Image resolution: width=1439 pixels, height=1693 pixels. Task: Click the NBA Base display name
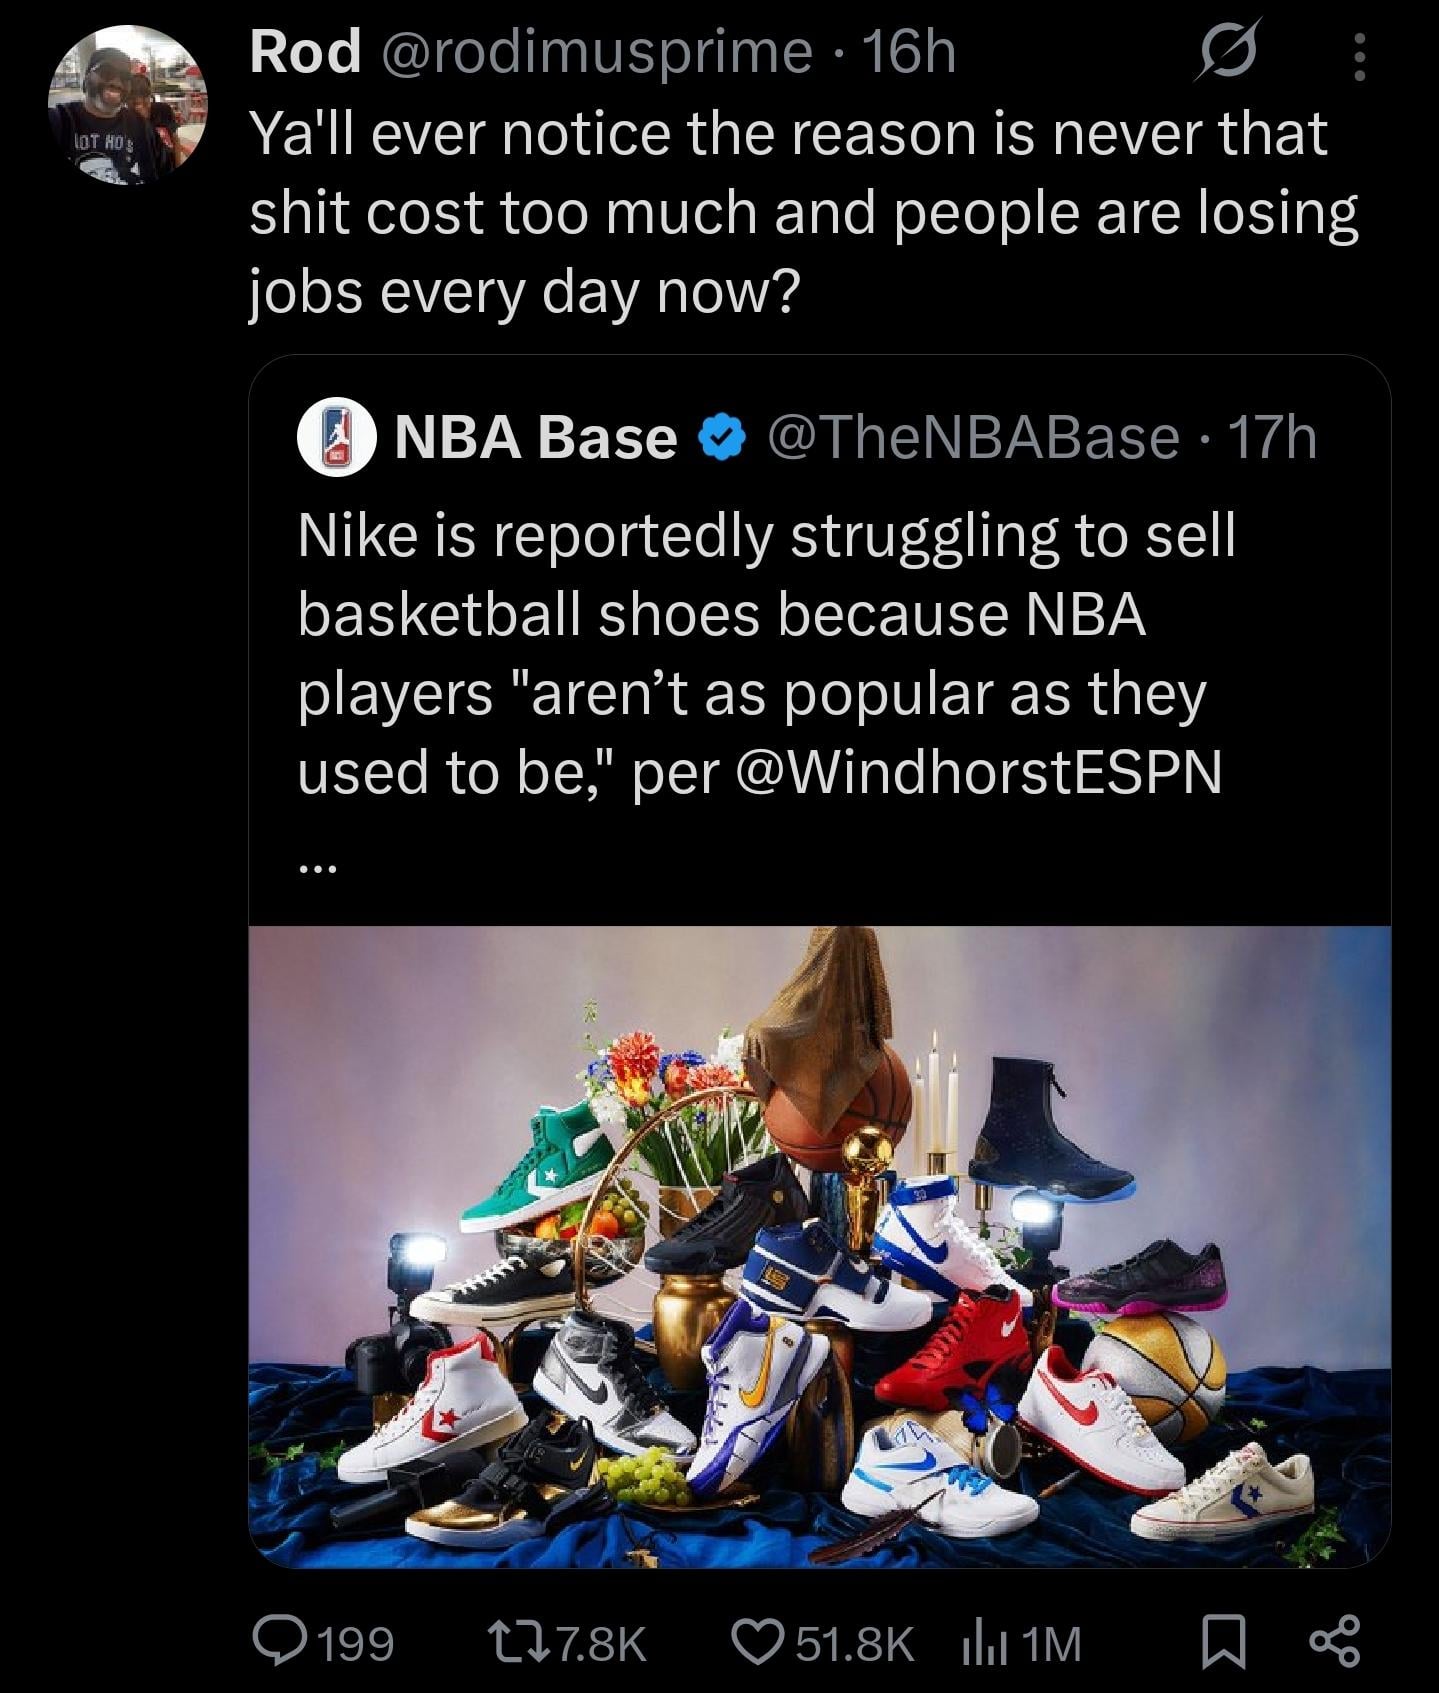pos(537,438)
